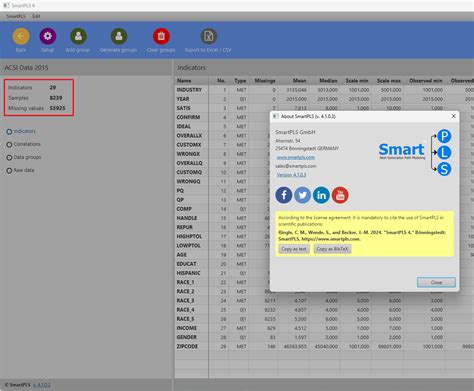
Task: Open the Facebook icon in About dialog
Action: [284, 195]
